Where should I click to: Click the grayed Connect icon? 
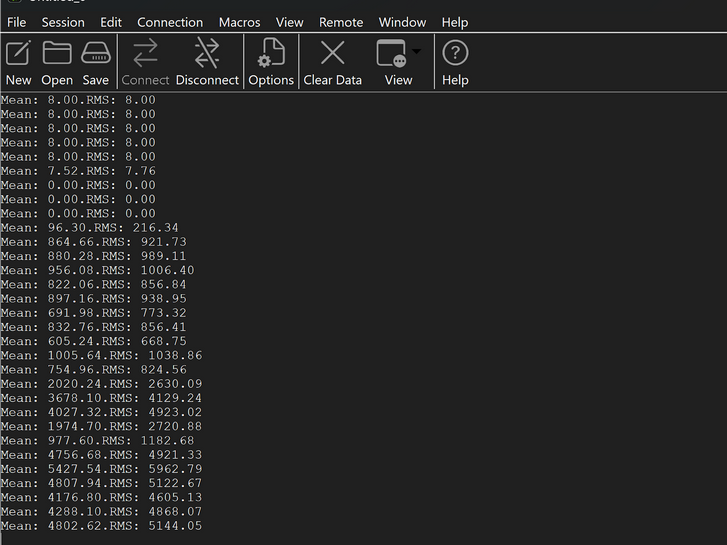coord(145,53)
